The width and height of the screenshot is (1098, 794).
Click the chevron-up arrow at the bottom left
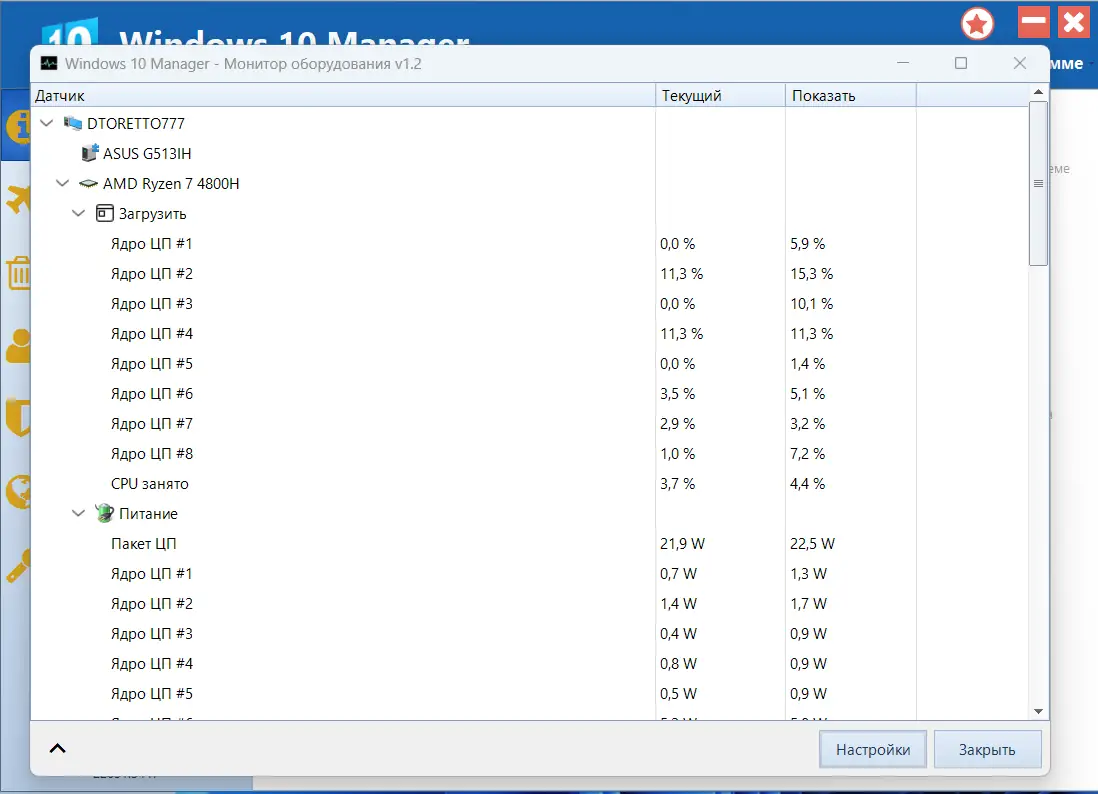coord(57,748)
